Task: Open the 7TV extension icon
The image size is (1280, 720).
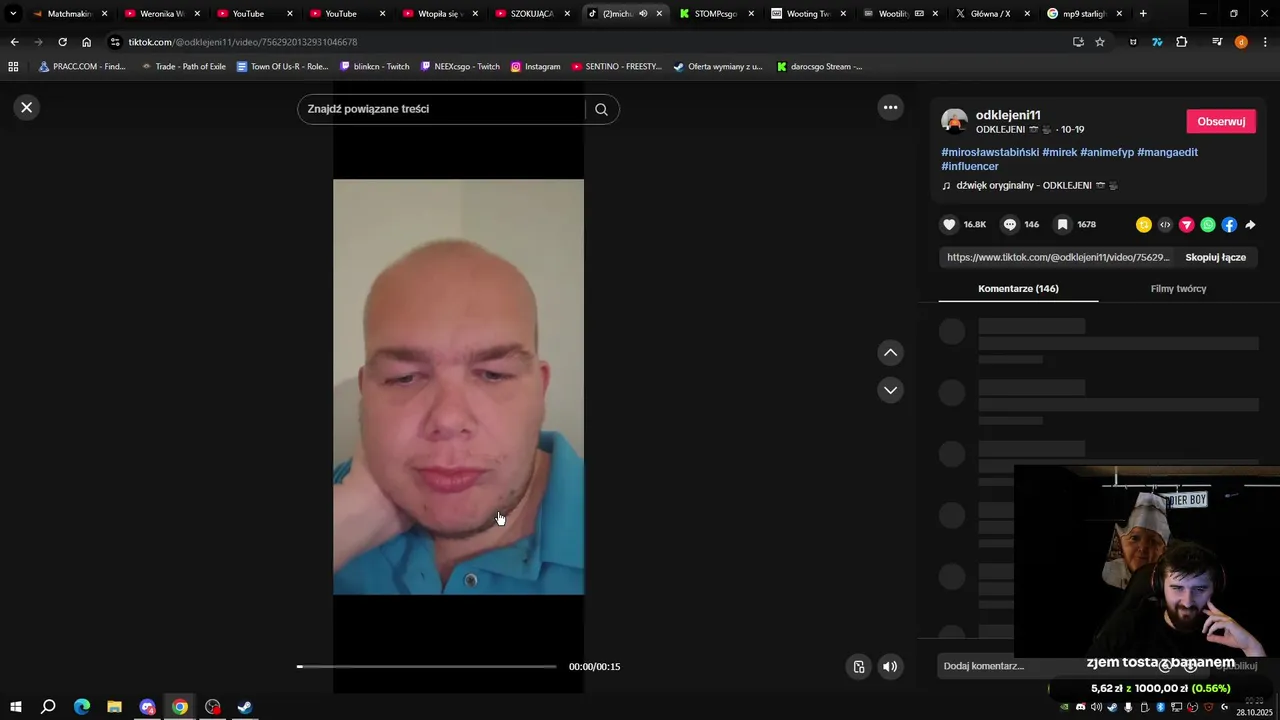Action: [1157, 42]
